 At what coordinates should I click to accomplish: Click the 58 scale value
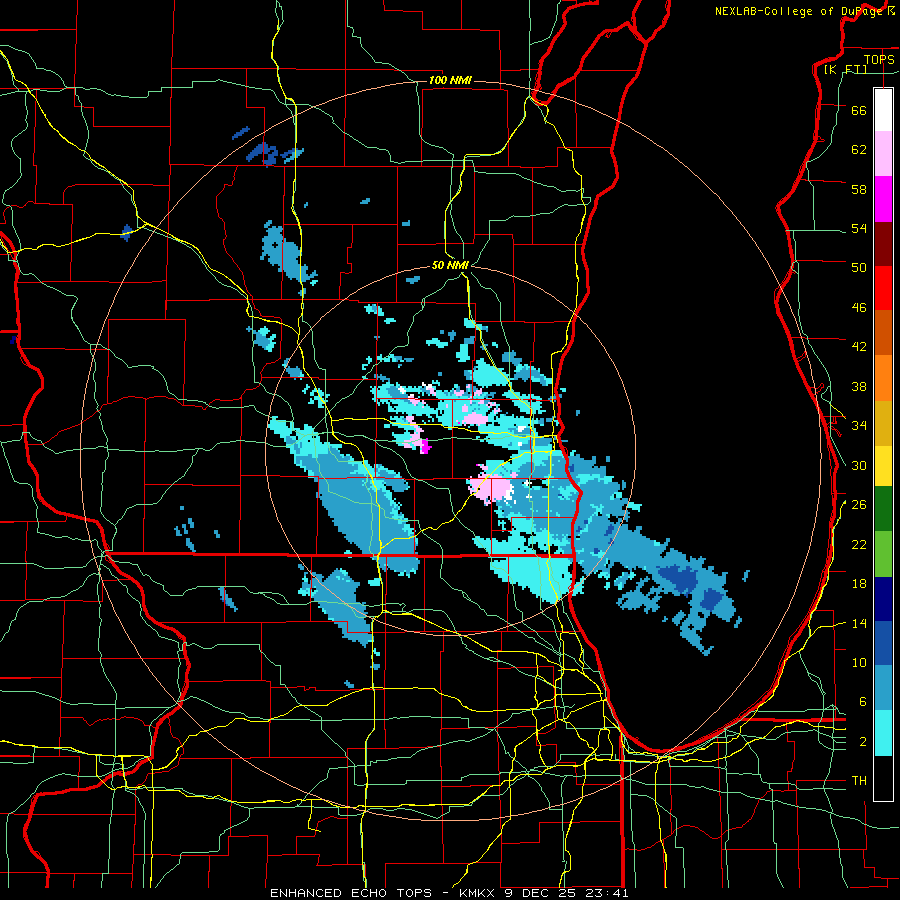click(x=859, y=189)
